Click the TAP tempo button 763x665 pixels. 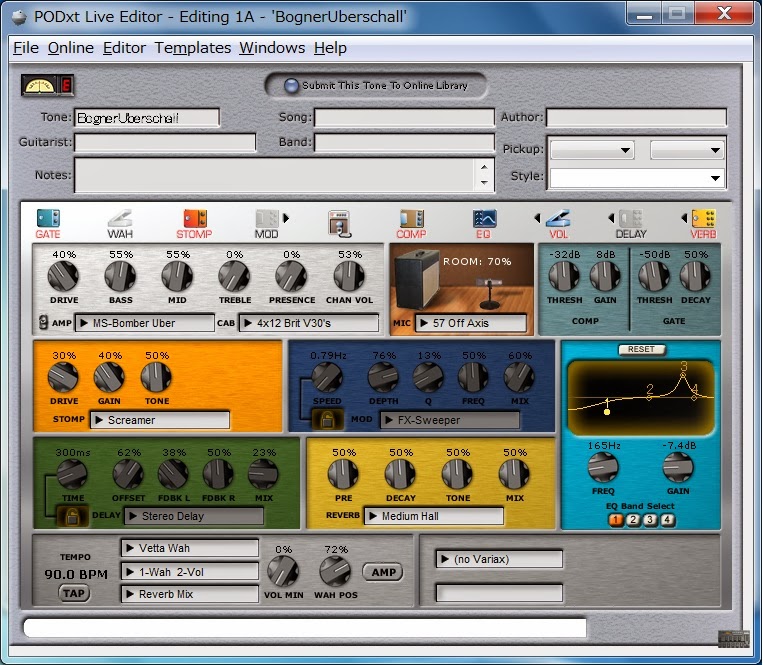pos(74,593)
